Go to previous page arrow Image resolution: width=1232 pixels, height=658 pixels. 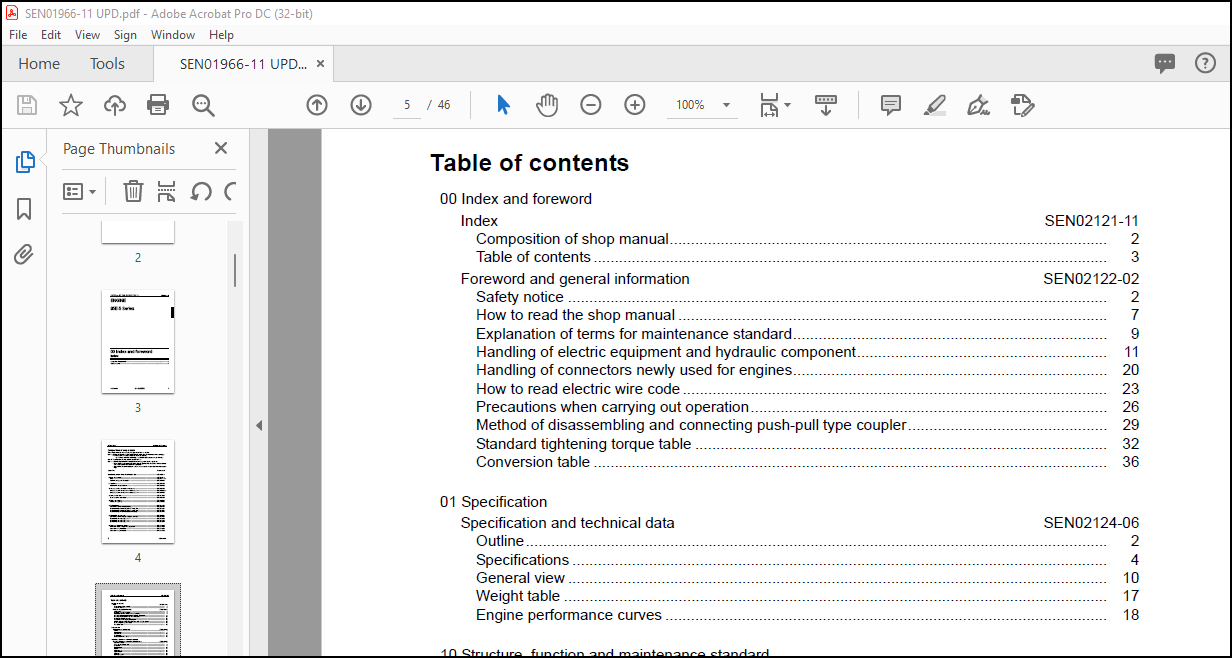point(317,105)
